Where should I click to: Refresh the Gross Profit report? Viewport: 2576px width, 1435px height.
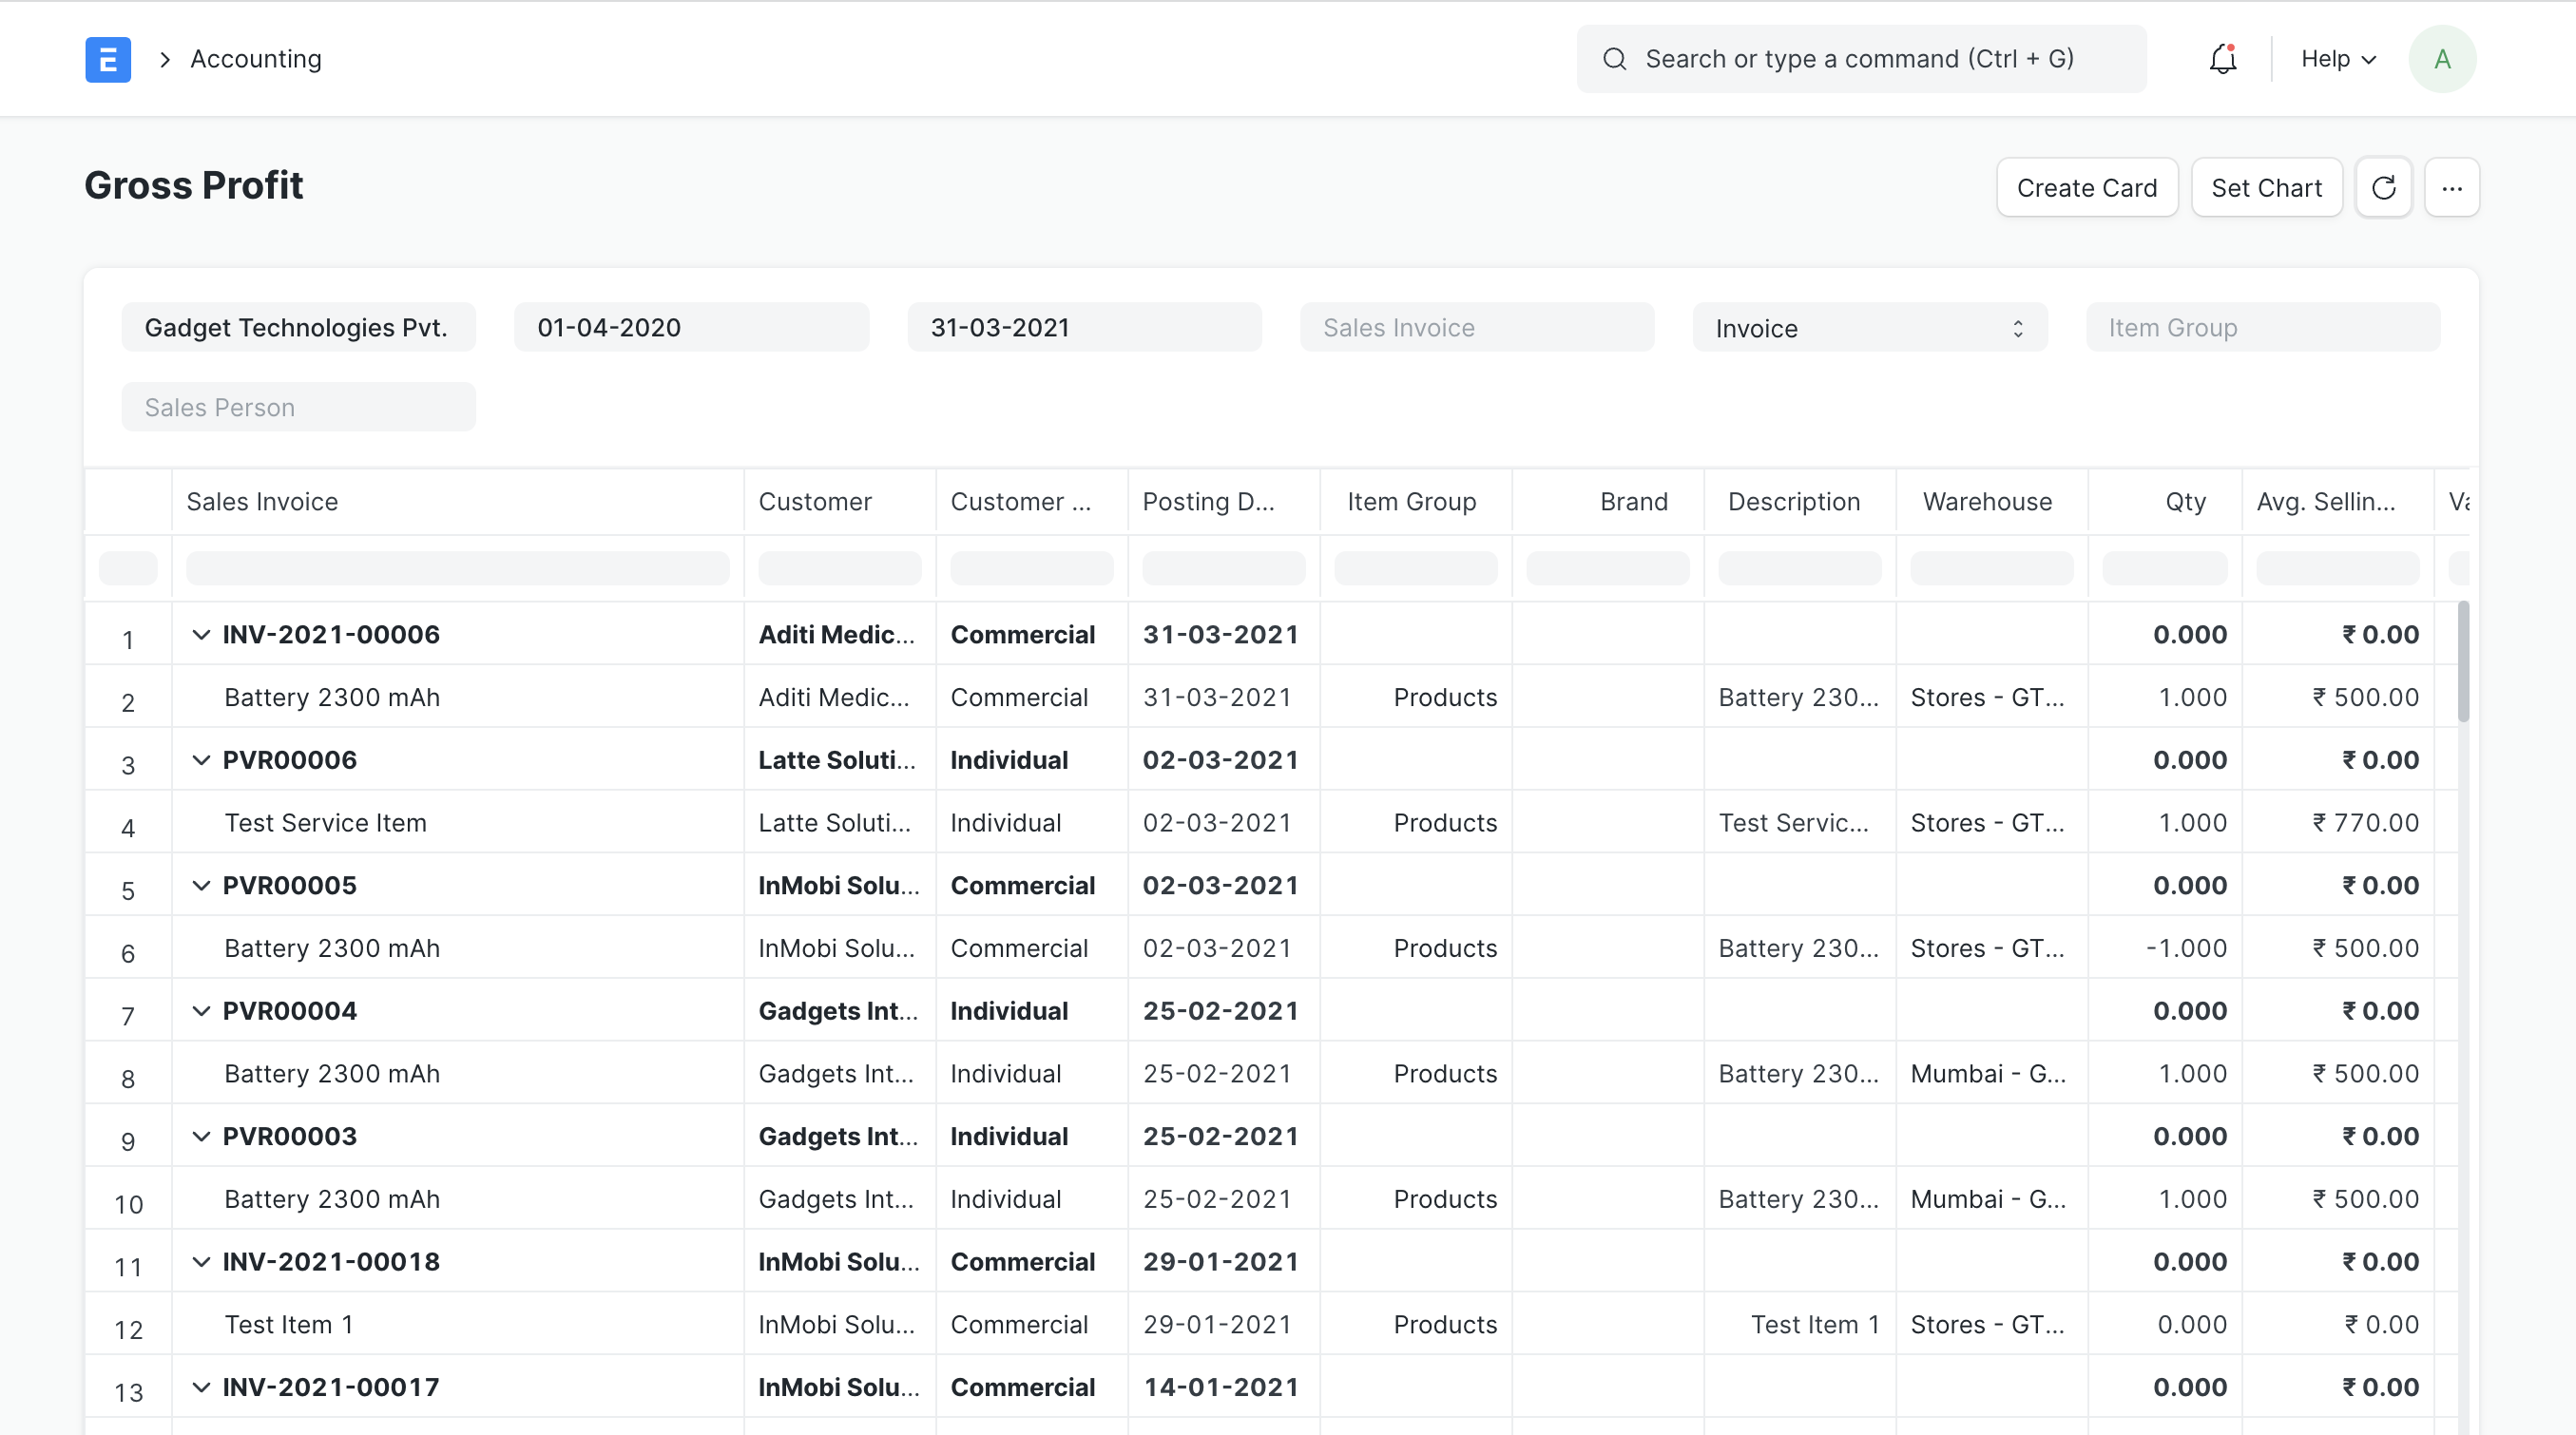2384,187
